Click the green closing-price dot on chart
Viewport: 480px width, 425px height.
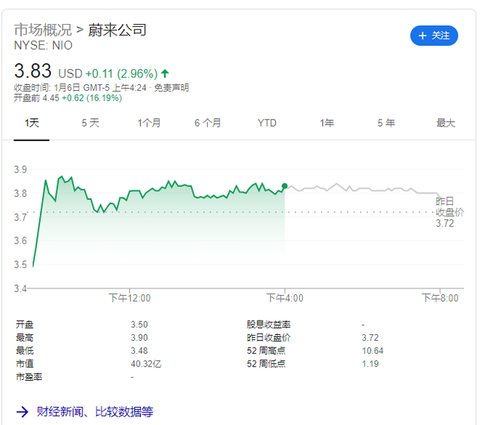point(284,186)
